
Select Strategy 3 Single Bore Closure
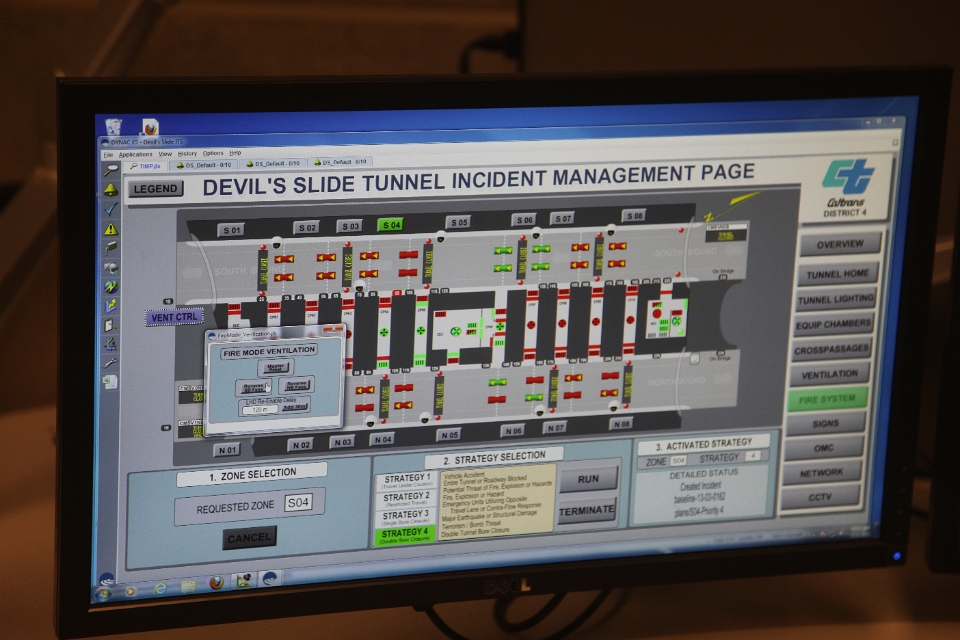point(406,518)
